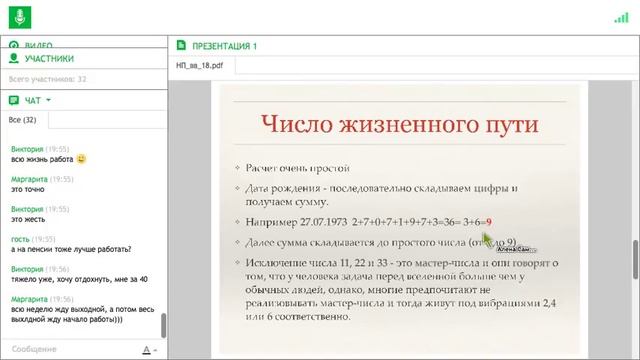
Task: Click the Сообщение message input field
Action: pyautogui.click(x=73, y=349)
